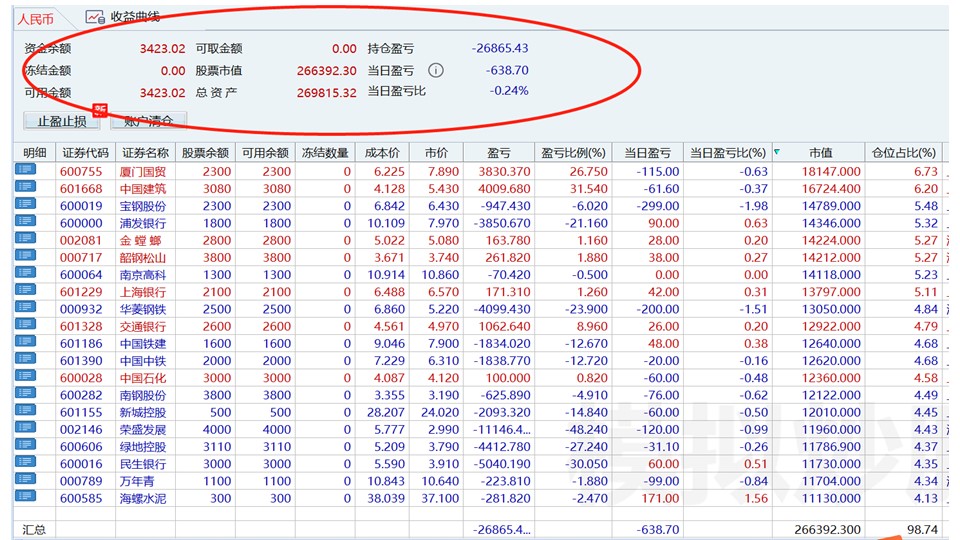Image resolution: width=960 pixels, height=540 pixels.
Task: Select stock name 南钢股份
Action: 143,395
